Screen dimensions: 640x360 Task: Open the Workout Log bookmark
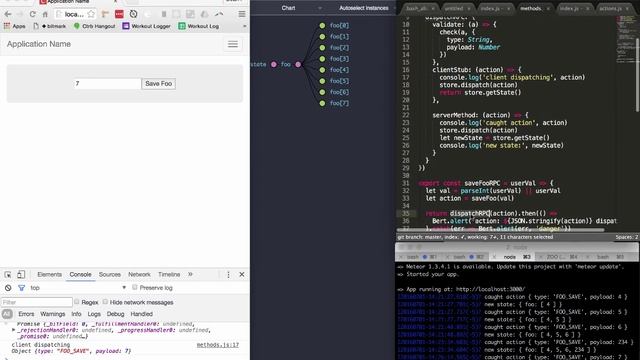(x=199, y=26)
